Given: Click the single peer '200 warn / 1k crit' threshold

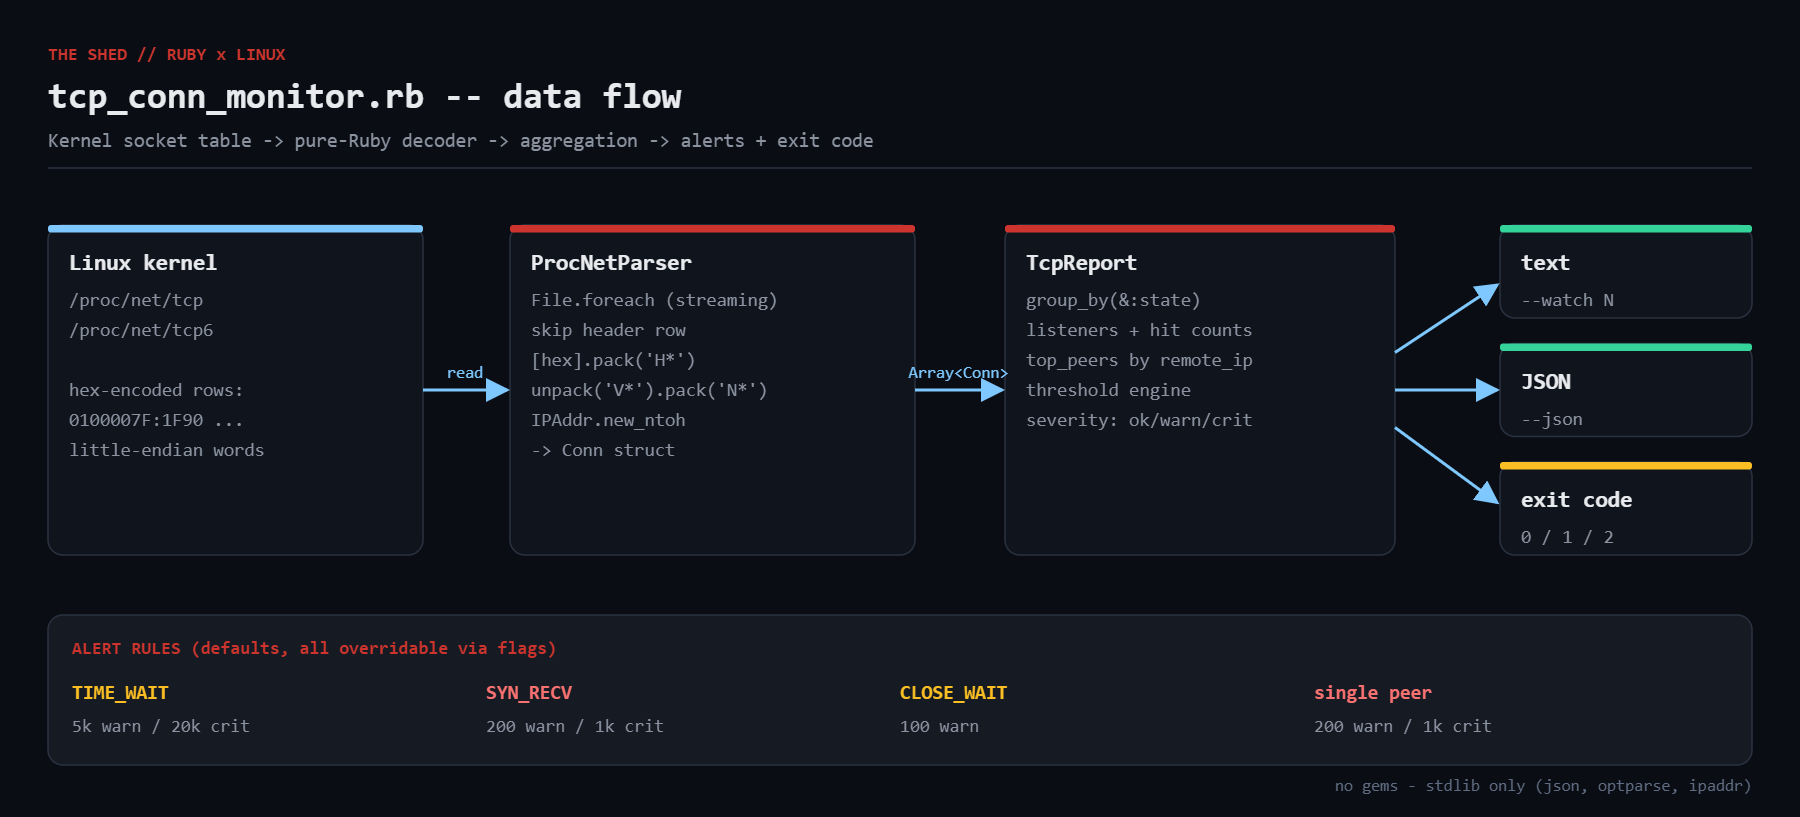Looking at the screenshot, I should pyautogui.click(x=1403, y=726).
